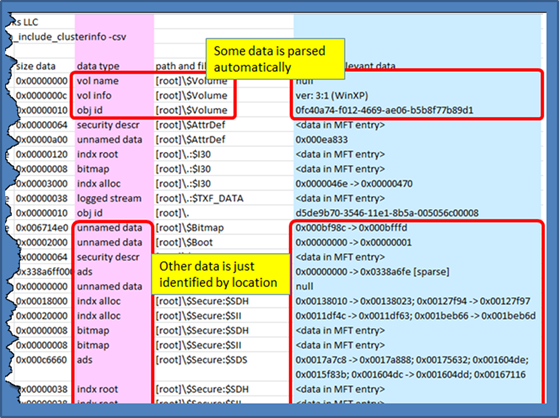
Task: Click the [root]\$Volume path in the vol info row
Action: click(x=191, y=96)
